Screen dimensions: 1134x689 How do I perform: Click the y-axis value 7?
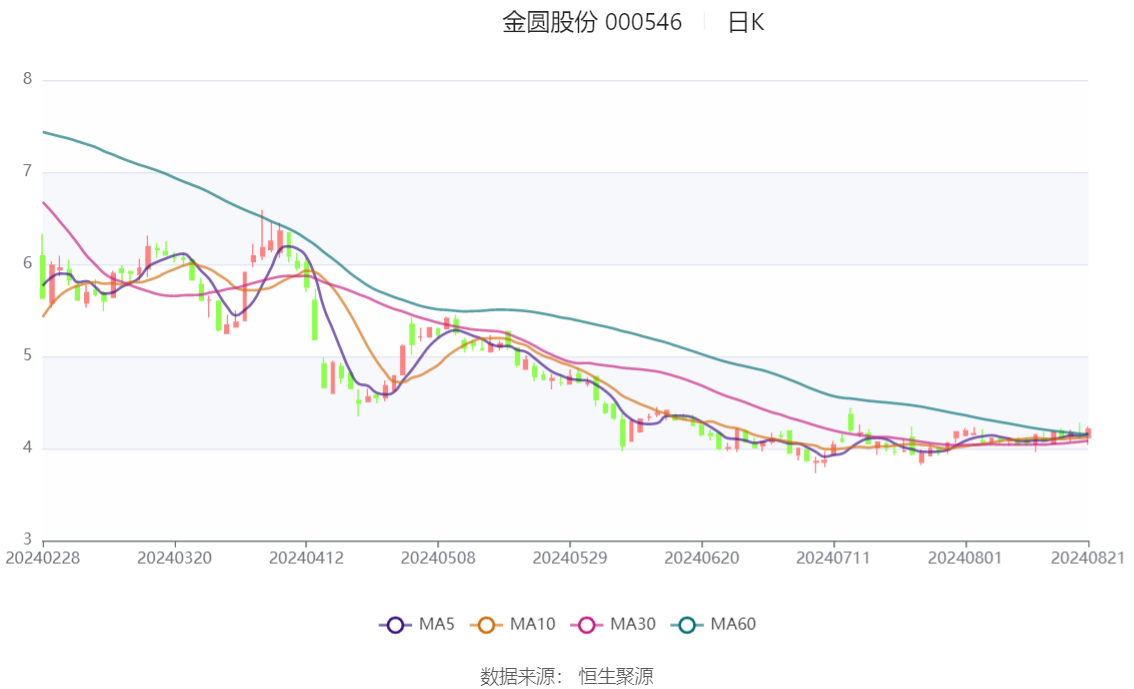(x=27, y=171)
